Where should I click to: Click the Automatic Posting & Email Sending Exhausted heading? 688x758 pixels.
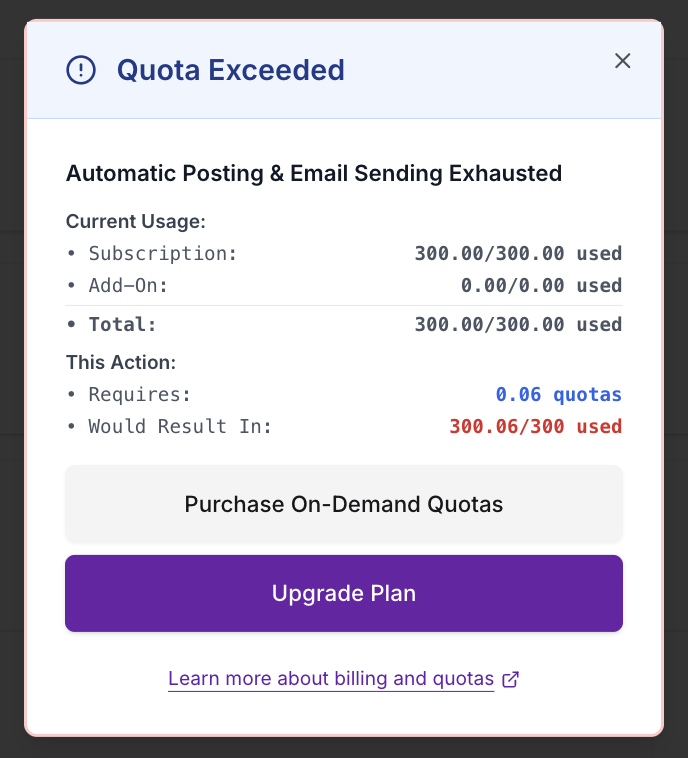point(314,174)
